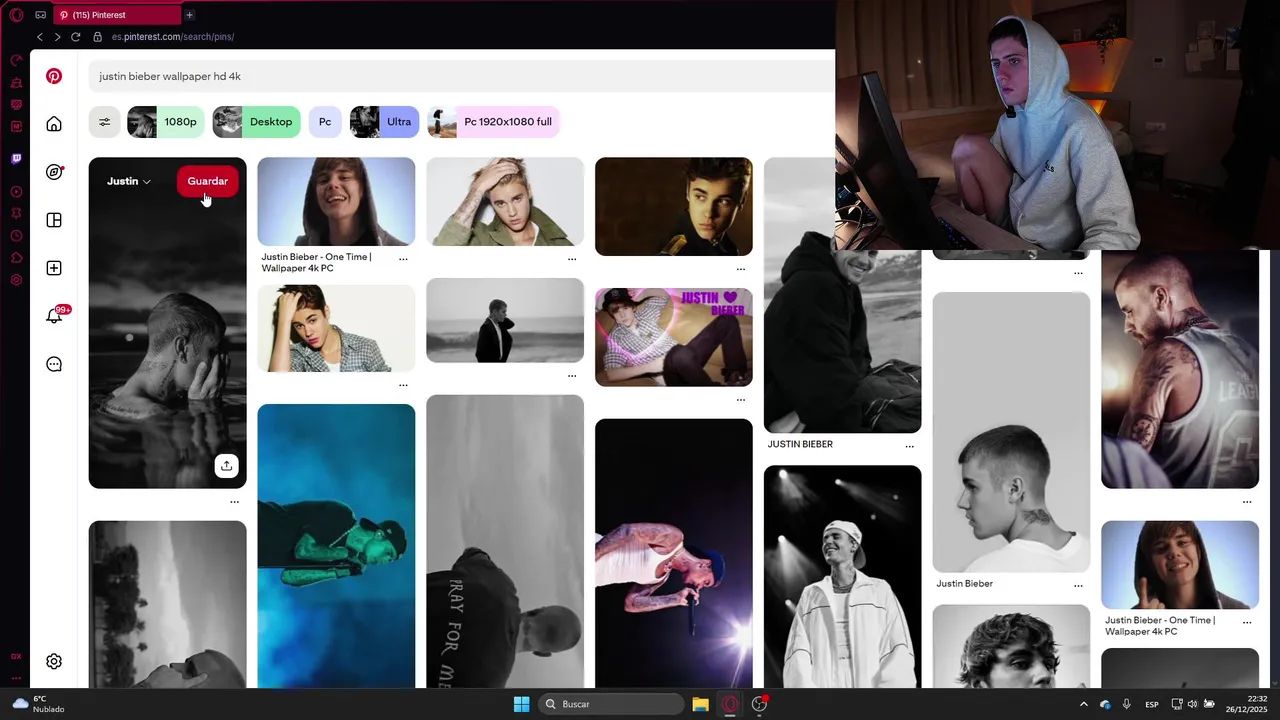Click the Create plus icon in the sidebar

coord(54,268)
